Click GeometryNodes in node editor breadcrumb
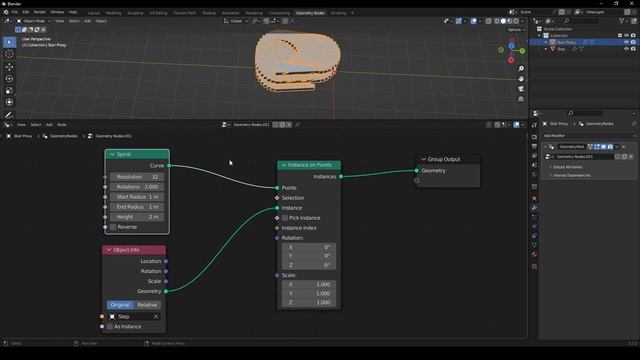Viewport: 640px width, 360px height. click(x=64, y=136)
